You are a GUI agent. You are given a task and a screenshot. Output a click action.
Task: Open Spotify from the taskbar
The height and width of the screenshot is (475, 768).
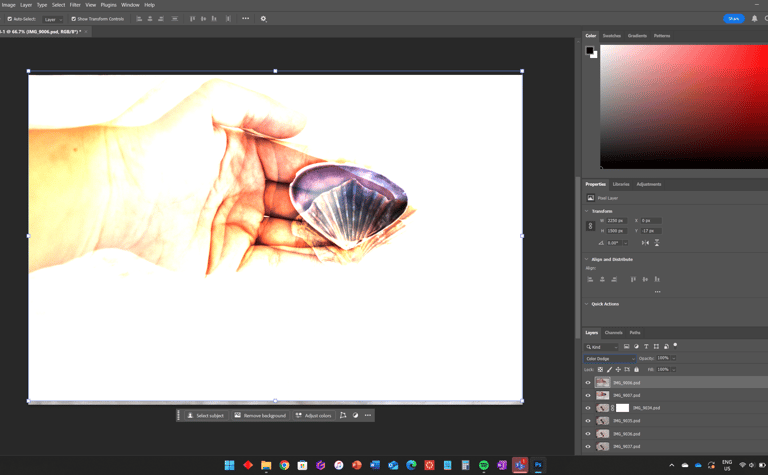click(x=483, y=465)
